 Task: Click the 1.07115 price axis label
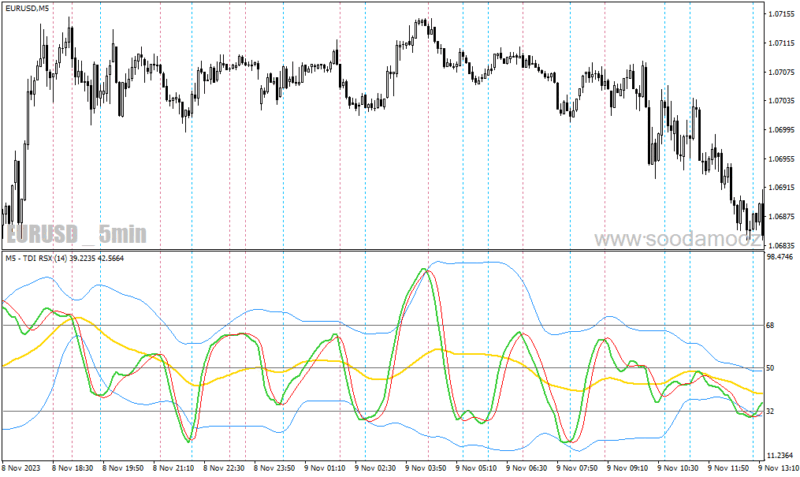(782, 43)
